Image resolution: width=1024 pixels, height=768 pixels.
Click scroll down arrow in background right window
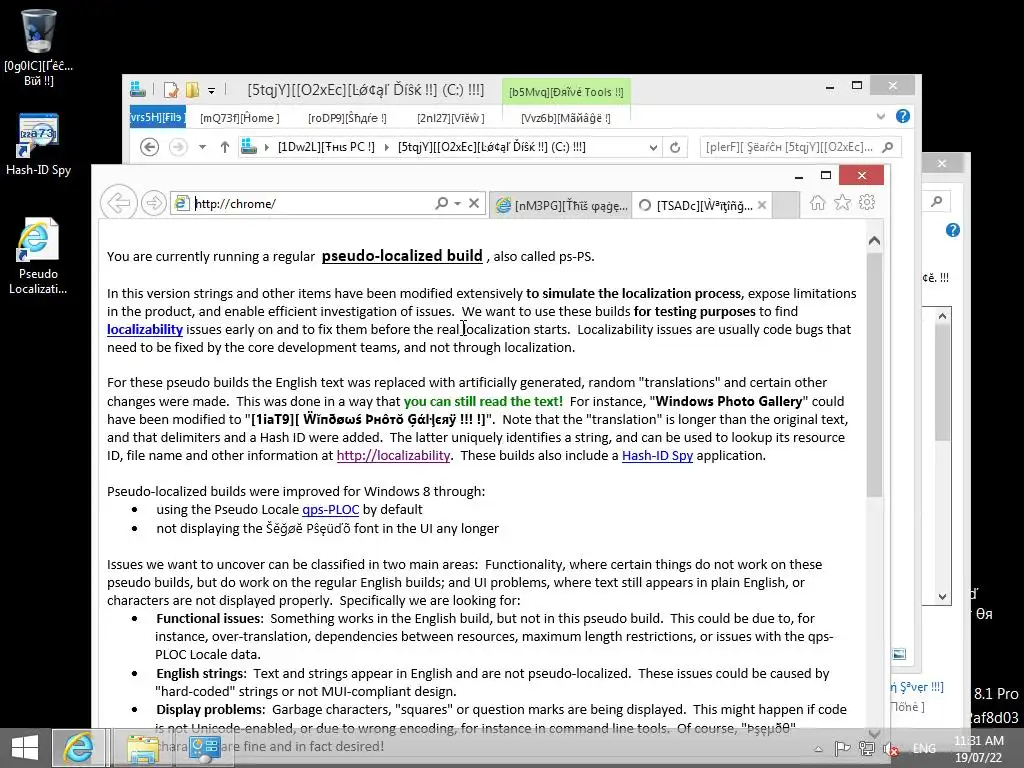point(942,596)
